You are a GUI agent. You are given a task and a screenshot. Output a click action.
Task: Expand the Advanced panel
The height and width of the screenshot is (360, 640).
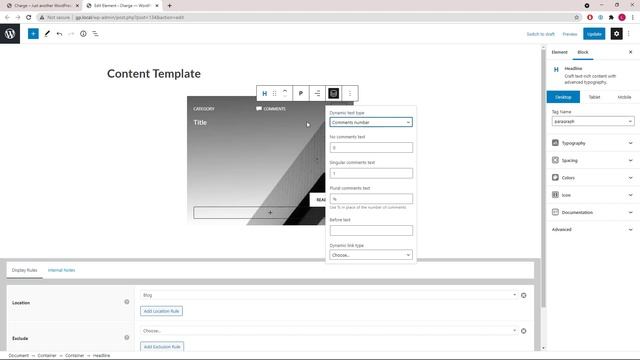point(593,229)
